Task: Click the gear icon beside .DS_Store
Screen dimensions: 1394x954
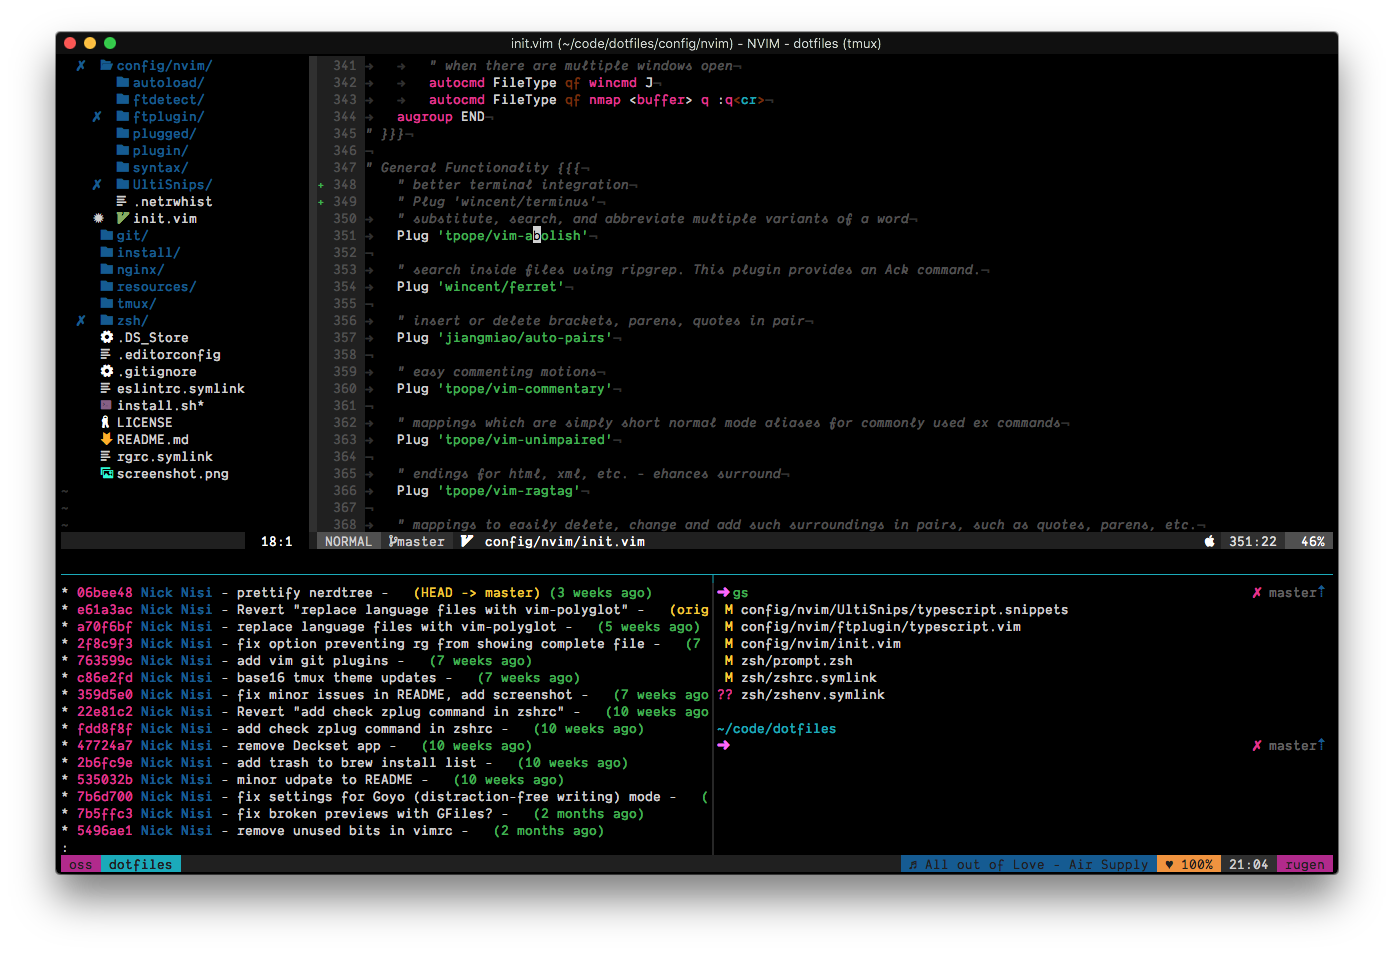Action: click(x=106, y=337)
